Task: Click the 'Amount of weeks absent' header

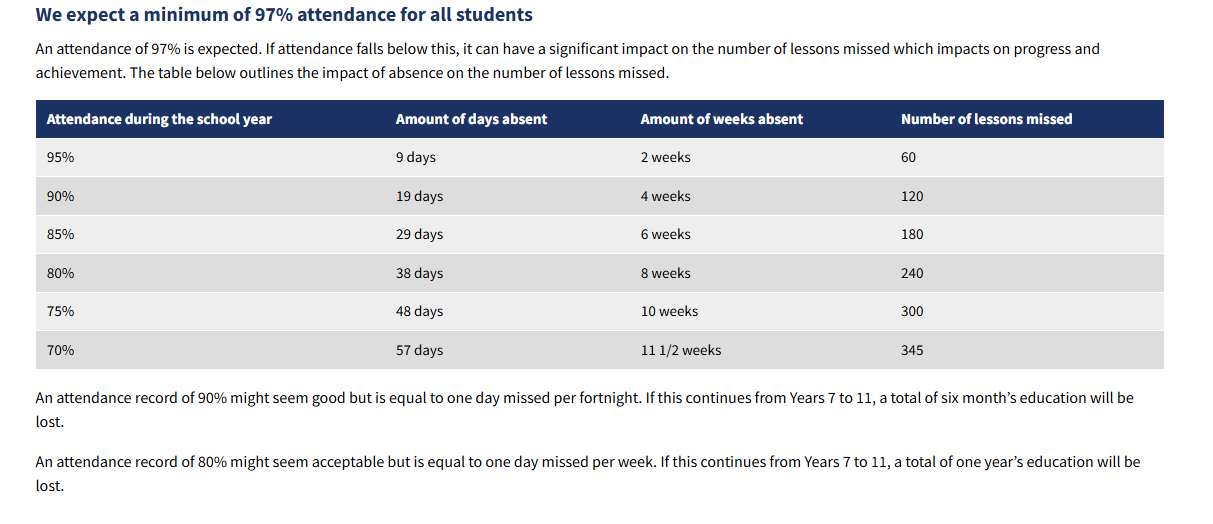Action: click(721, 119)
